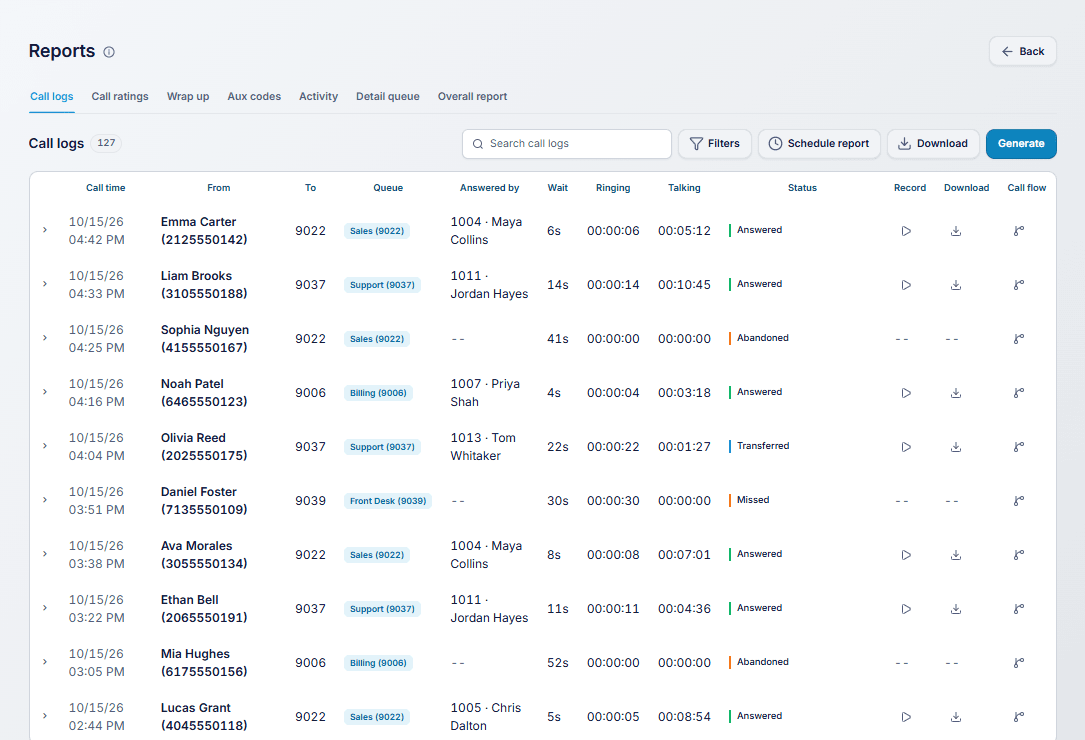Expand Daniel Foster's missed call row

[45, 500]
